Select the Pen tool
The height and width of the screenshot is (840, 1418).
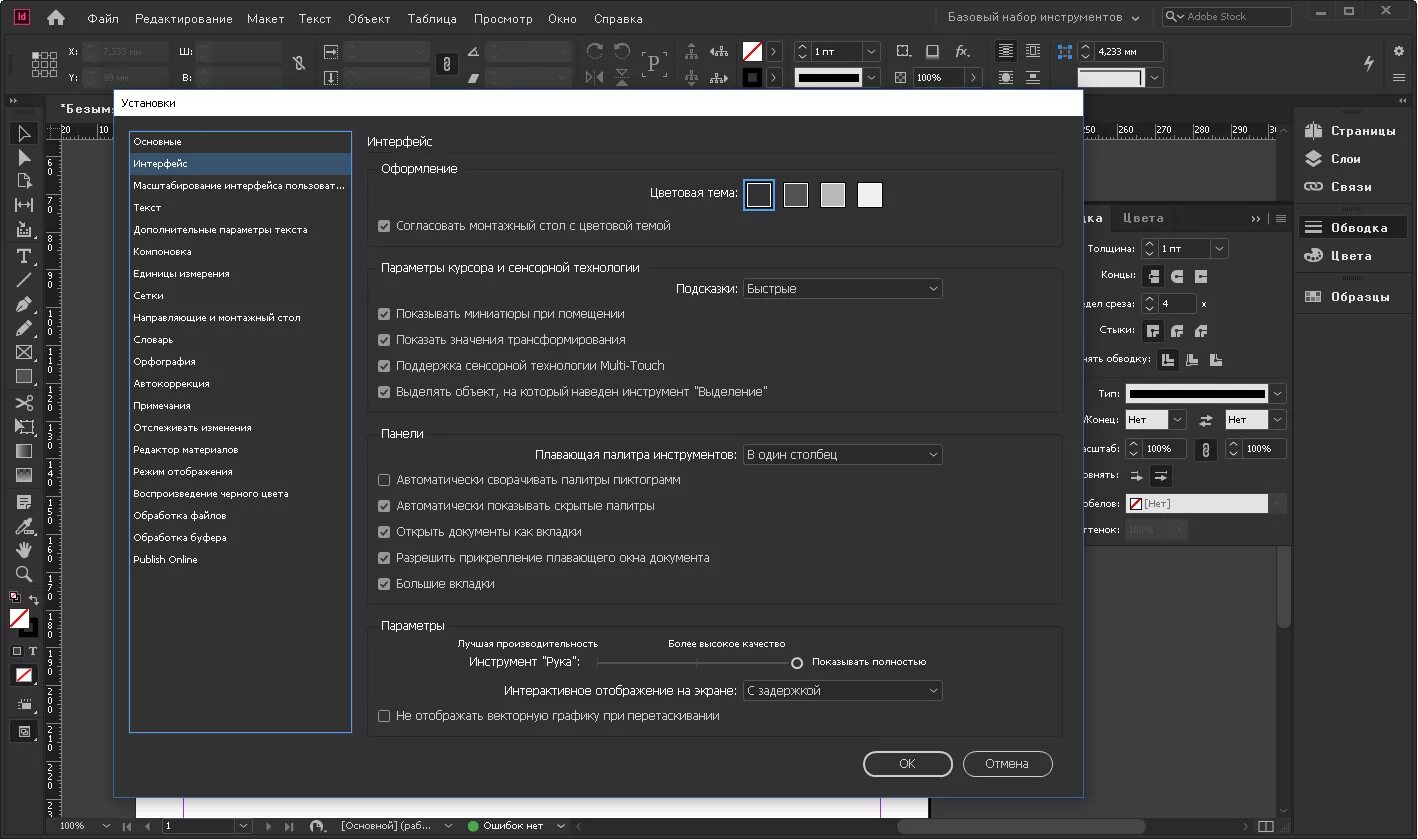coord(24,304)
